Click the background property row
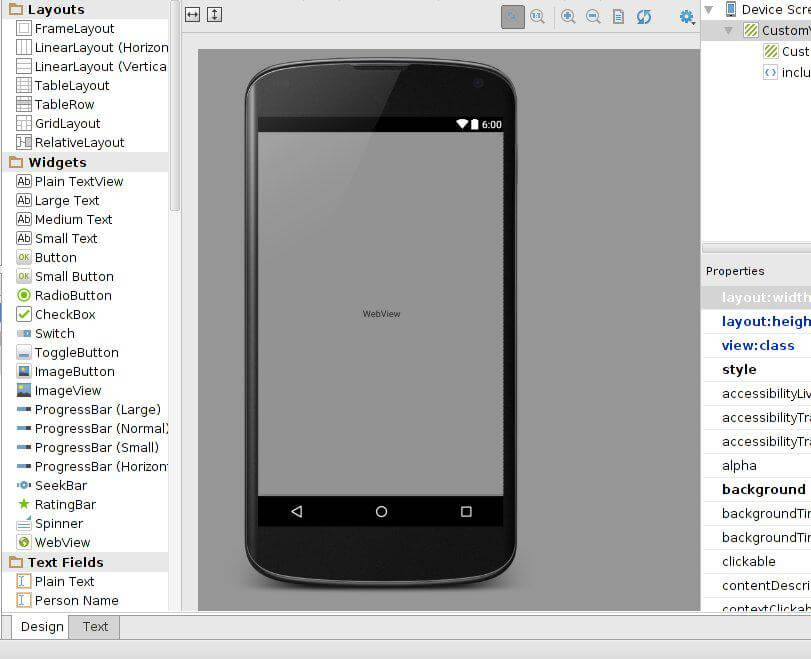Screen dimensions: 811x659 point(763,489)
